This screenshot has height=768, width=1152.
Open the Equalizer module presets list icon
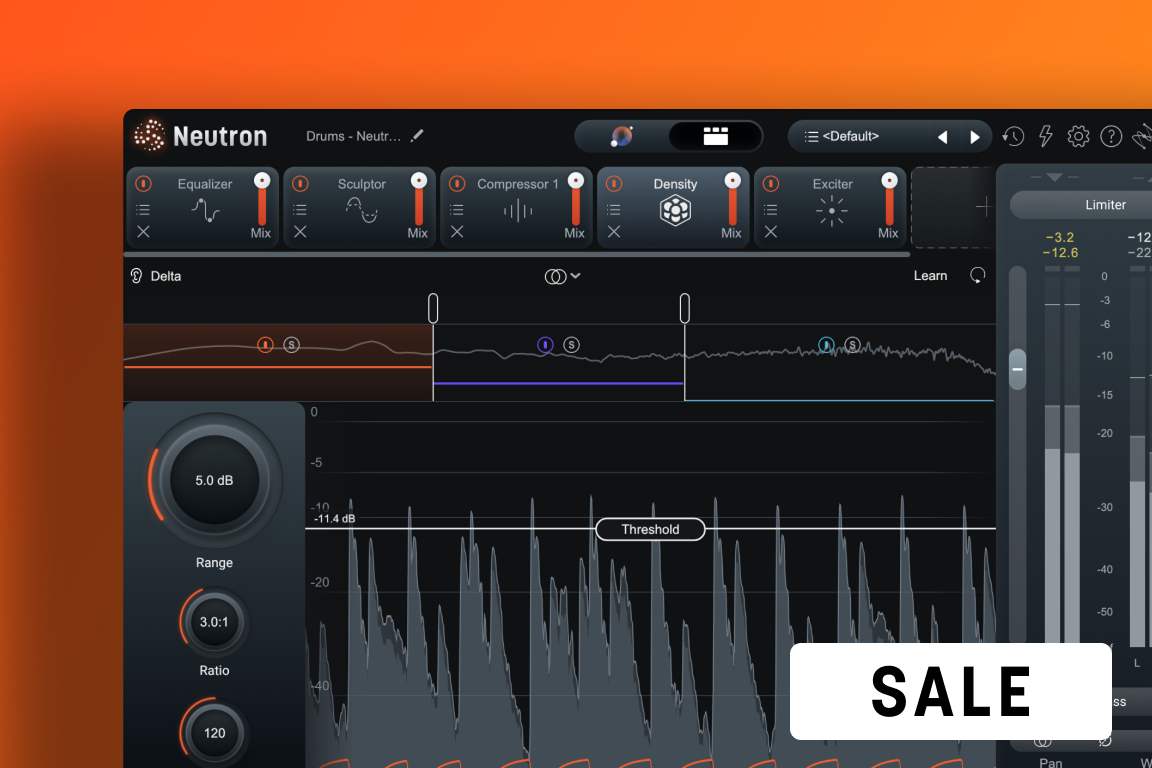[143, 210]
